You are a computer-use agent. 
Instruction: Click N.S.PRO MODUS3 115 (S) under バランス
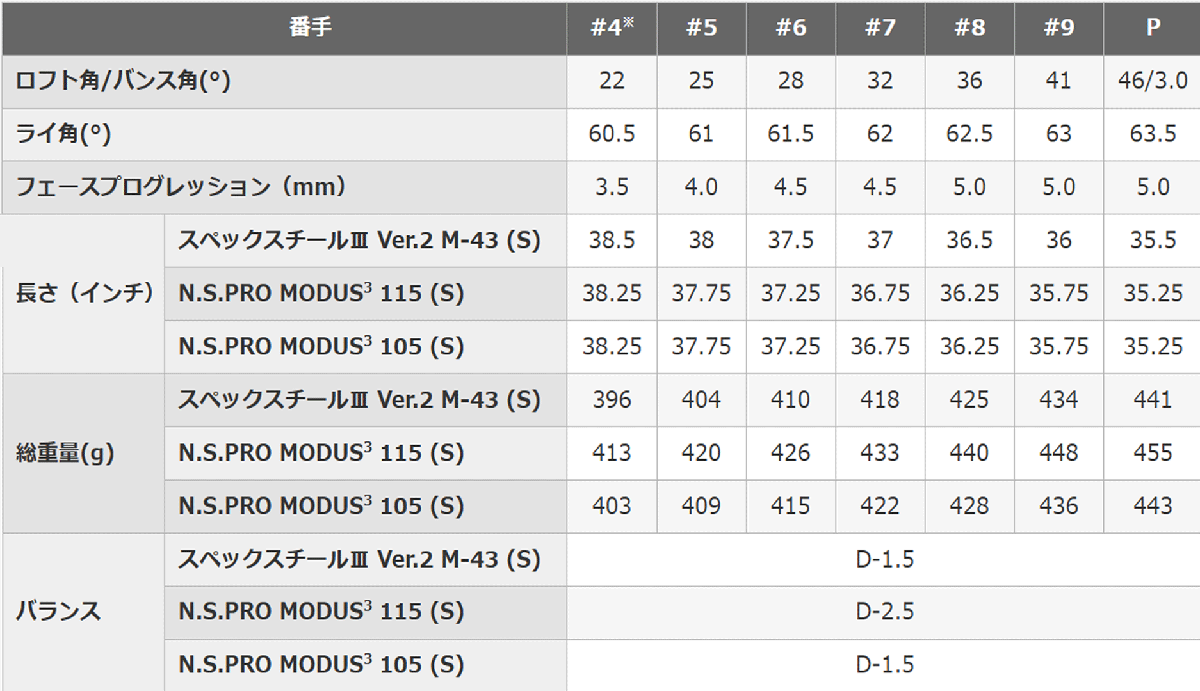click(321, 612)
